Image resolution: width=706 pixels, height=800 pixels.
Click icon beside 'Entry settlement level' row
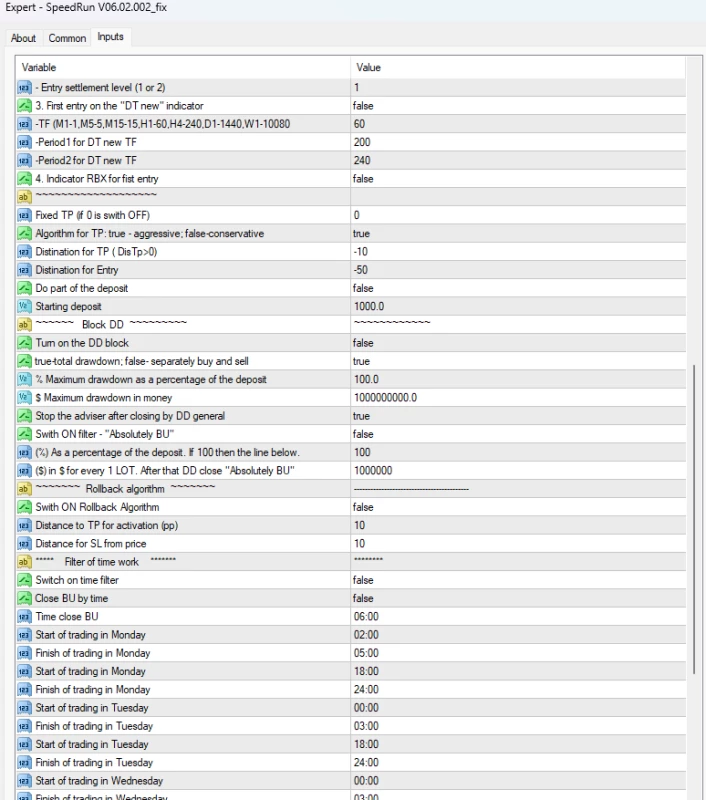25,88
